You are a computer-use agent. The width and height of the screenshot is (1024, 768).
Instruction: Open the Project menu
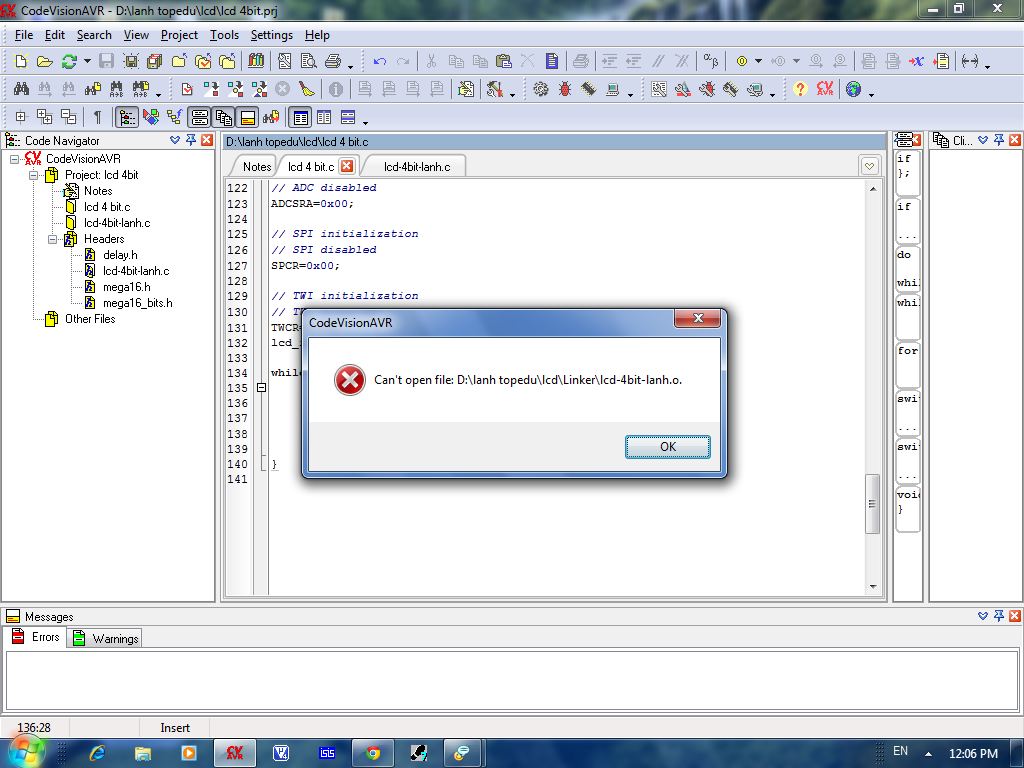coord(179,35)
